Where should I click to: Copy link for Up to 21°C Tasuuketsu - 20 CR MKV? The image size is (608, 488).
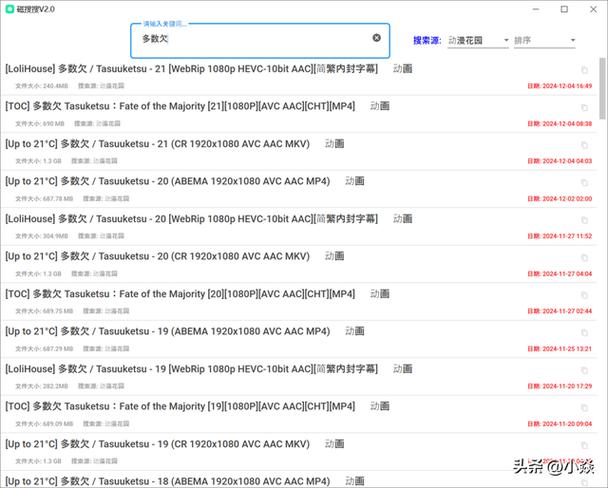[x=584, y=258]
